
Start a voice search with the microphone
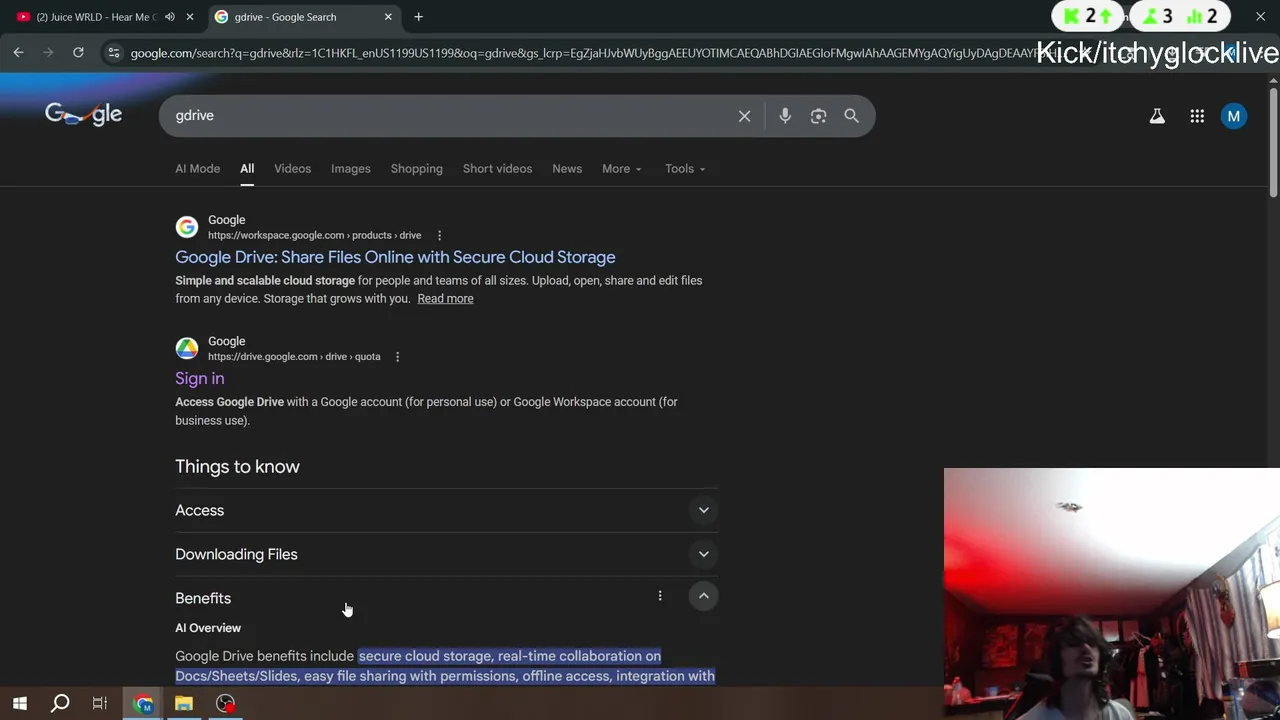click(785, 116)
